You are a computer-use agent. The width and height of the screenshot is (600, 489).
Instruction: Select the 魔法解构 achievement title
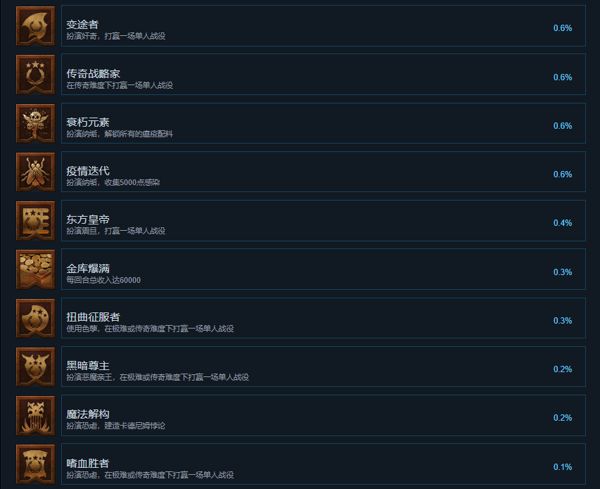(x=88, y=414)
